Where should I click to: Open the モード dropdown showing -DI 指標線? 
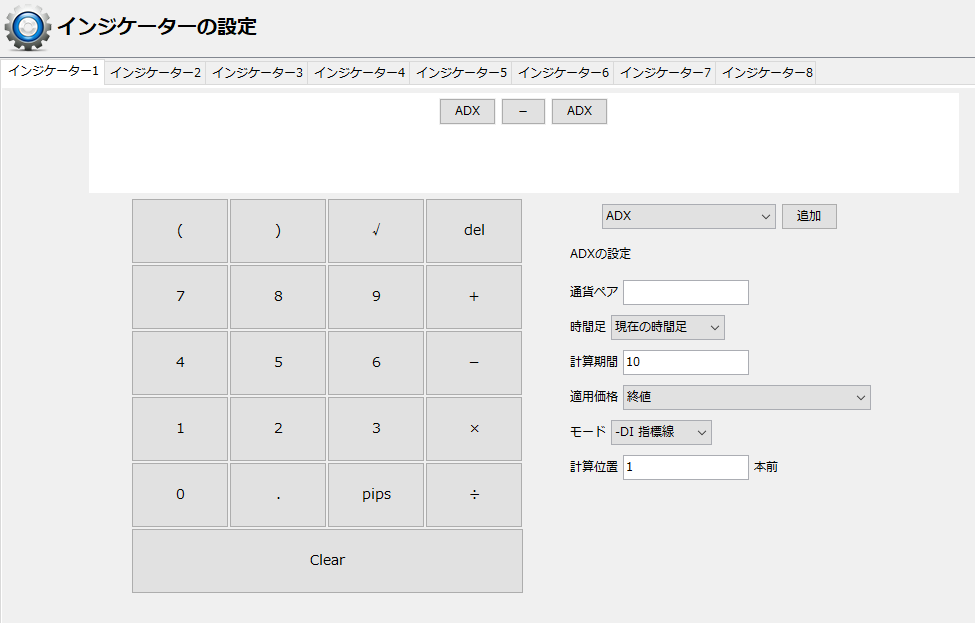661,432
